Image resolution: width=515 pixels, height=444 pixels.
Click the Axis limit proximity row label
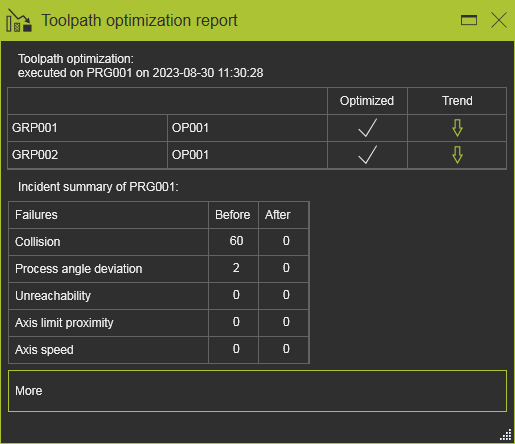click(64, 323)
